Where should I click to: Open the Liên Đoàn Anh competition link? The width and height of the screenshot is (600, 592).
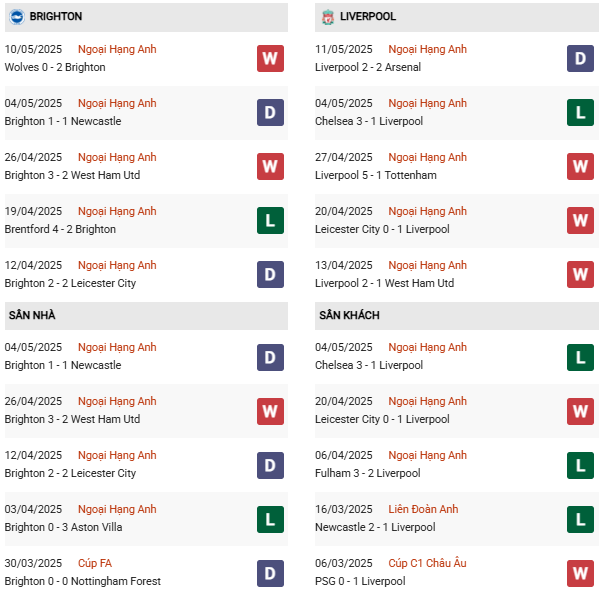pos(423,509)
